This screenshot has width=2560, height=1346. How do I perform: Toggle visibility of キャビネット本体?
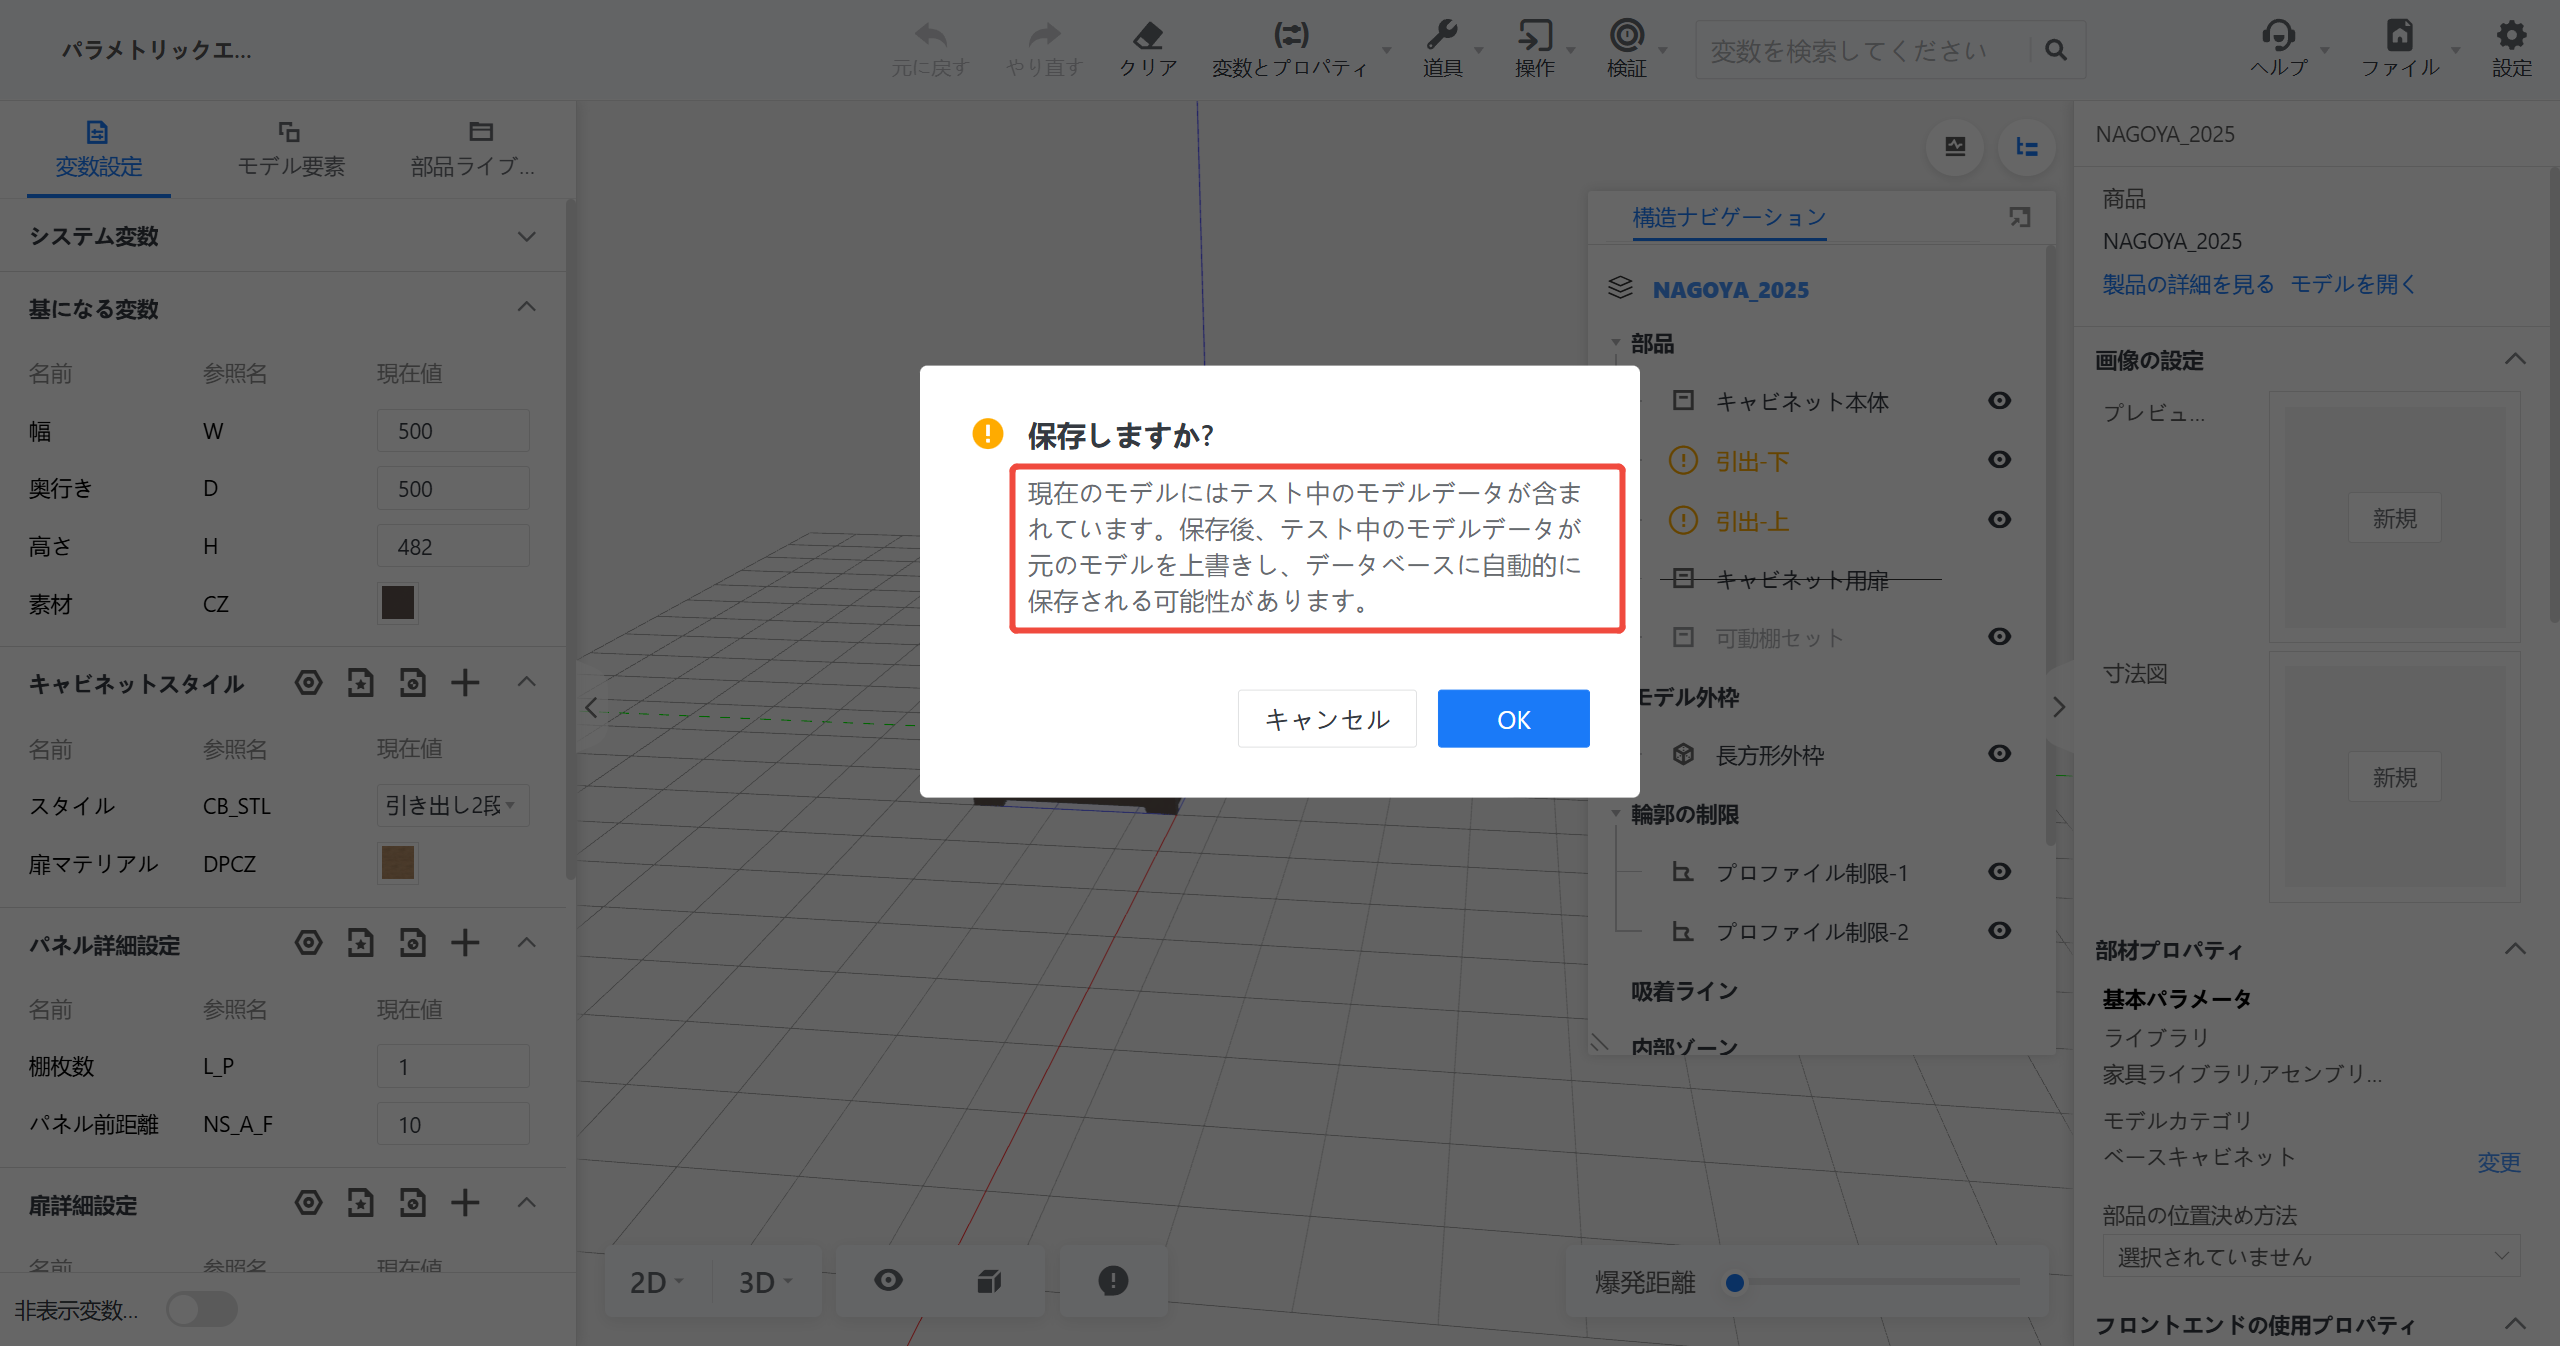pos(1999,401)
